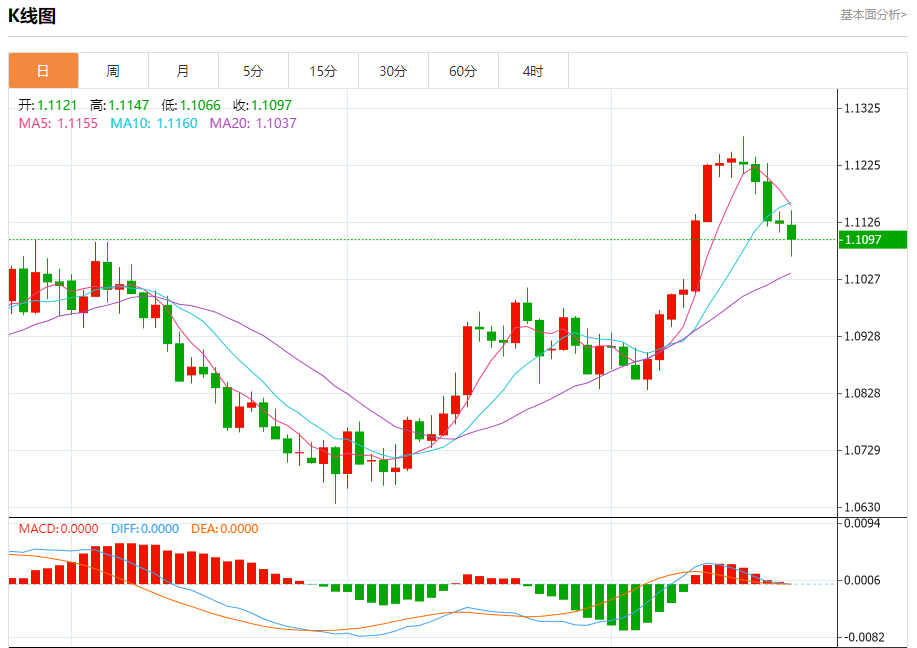Click the 1.1225 price axis label
Viewport: 917px width, 648px height.
[862, 166]
